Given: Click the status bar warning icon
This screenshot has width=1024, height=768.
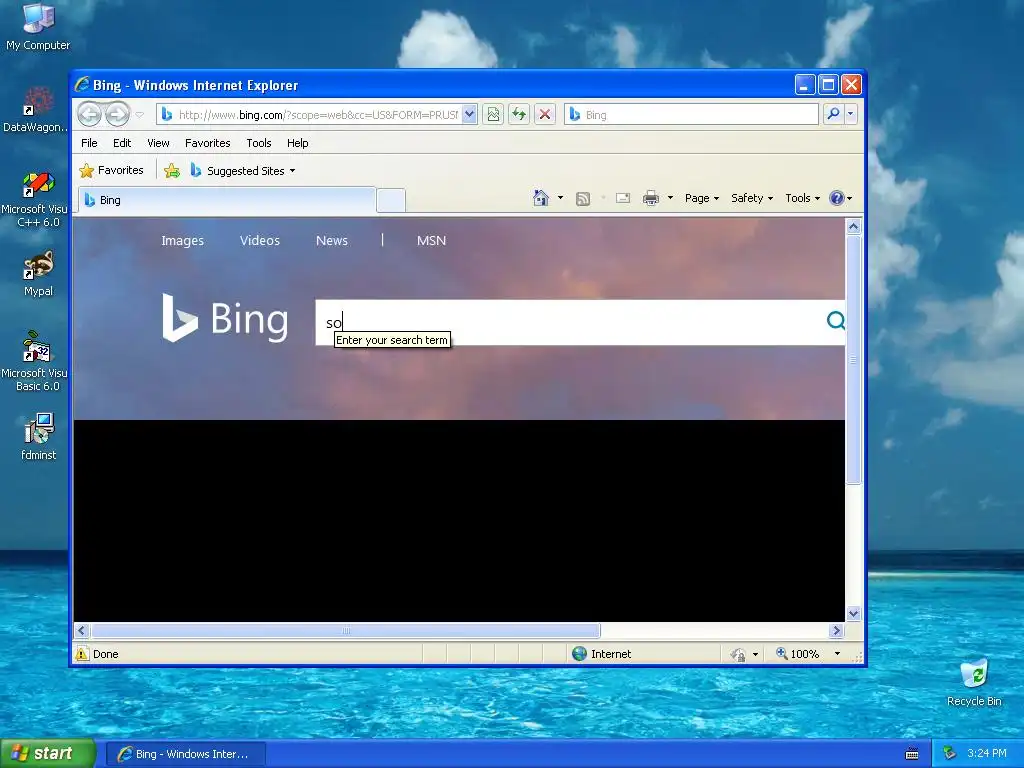Looking at the screenshot, I should click(x=82, y=654).
